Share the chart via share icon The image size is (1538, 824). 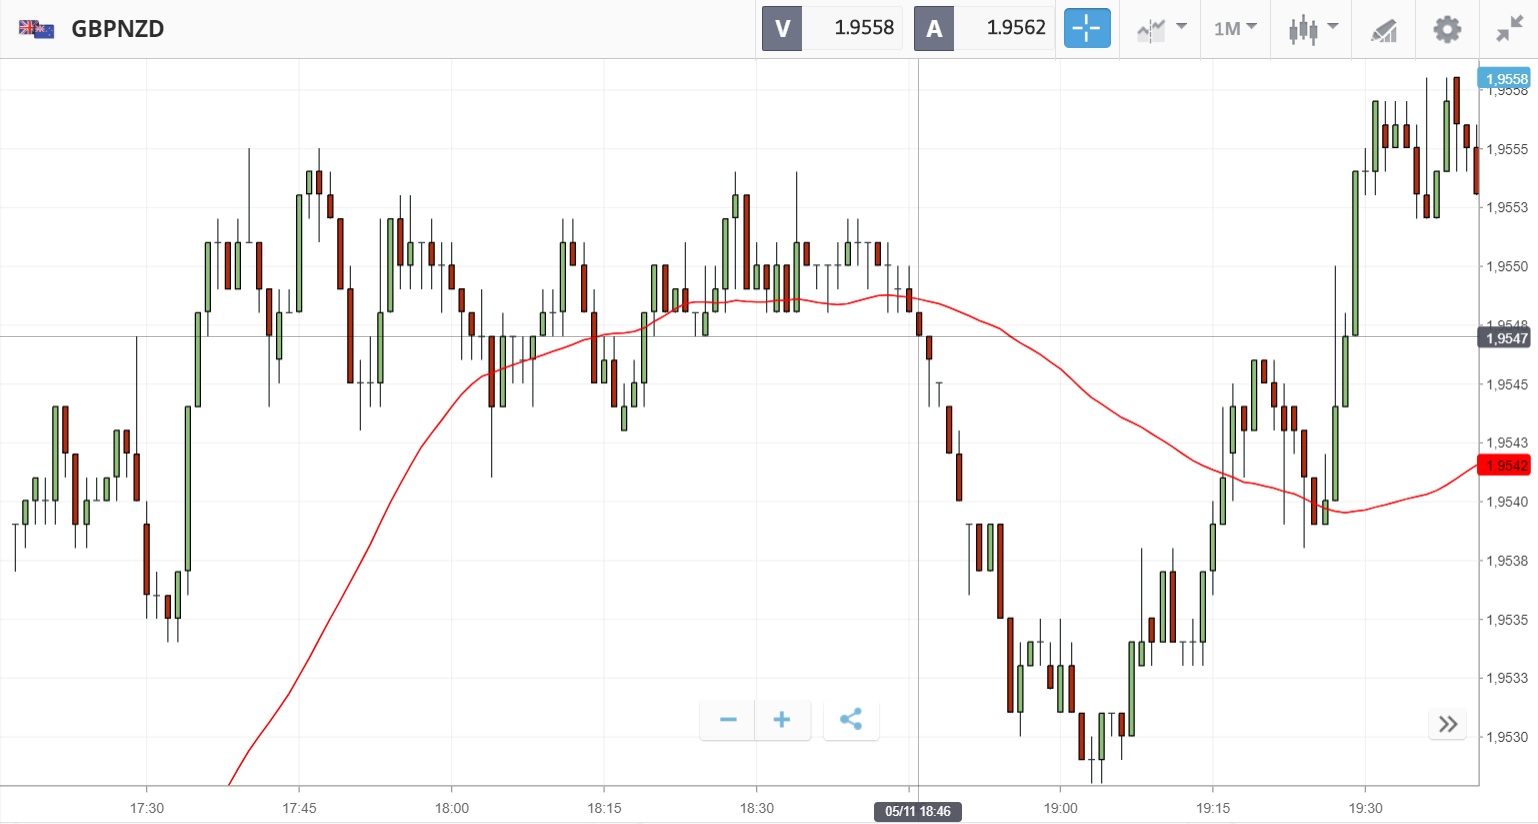pyautogui.click(x=851, y=720)
